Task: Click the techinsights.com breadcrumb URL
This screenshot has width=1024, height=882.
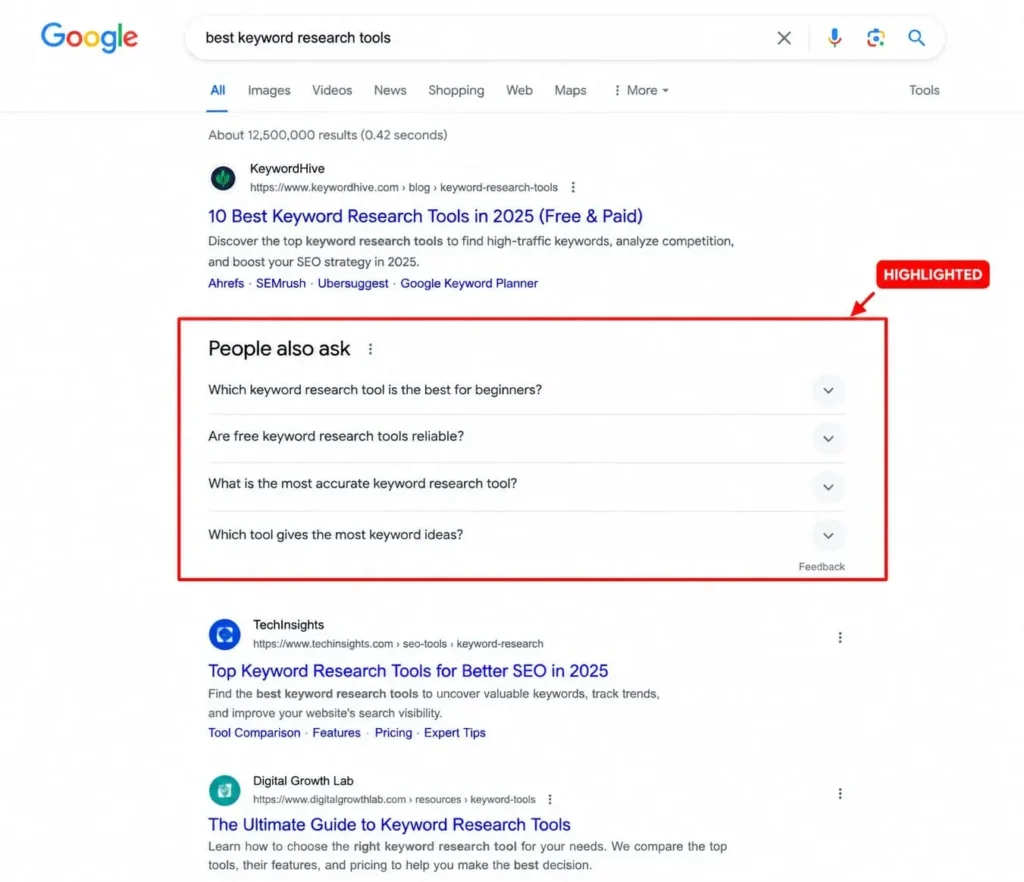Action: pos(398,644)
